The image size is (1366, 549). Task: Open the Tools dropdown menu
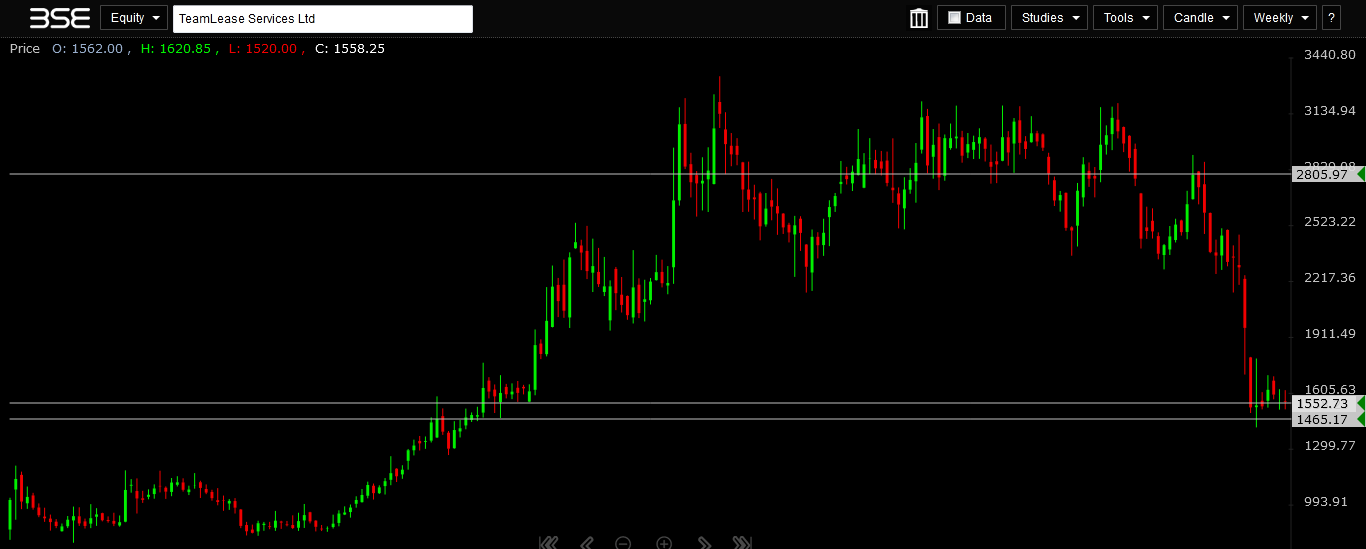pos(1125,18)
